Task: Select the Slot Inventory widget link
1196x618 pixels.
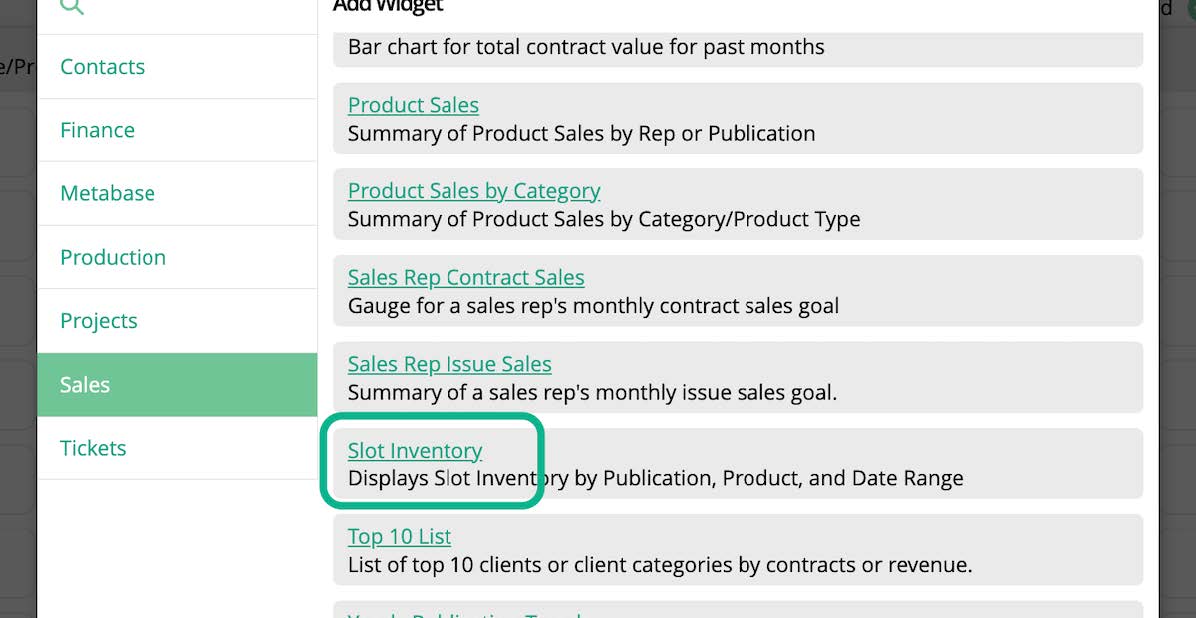Action: 415,451
